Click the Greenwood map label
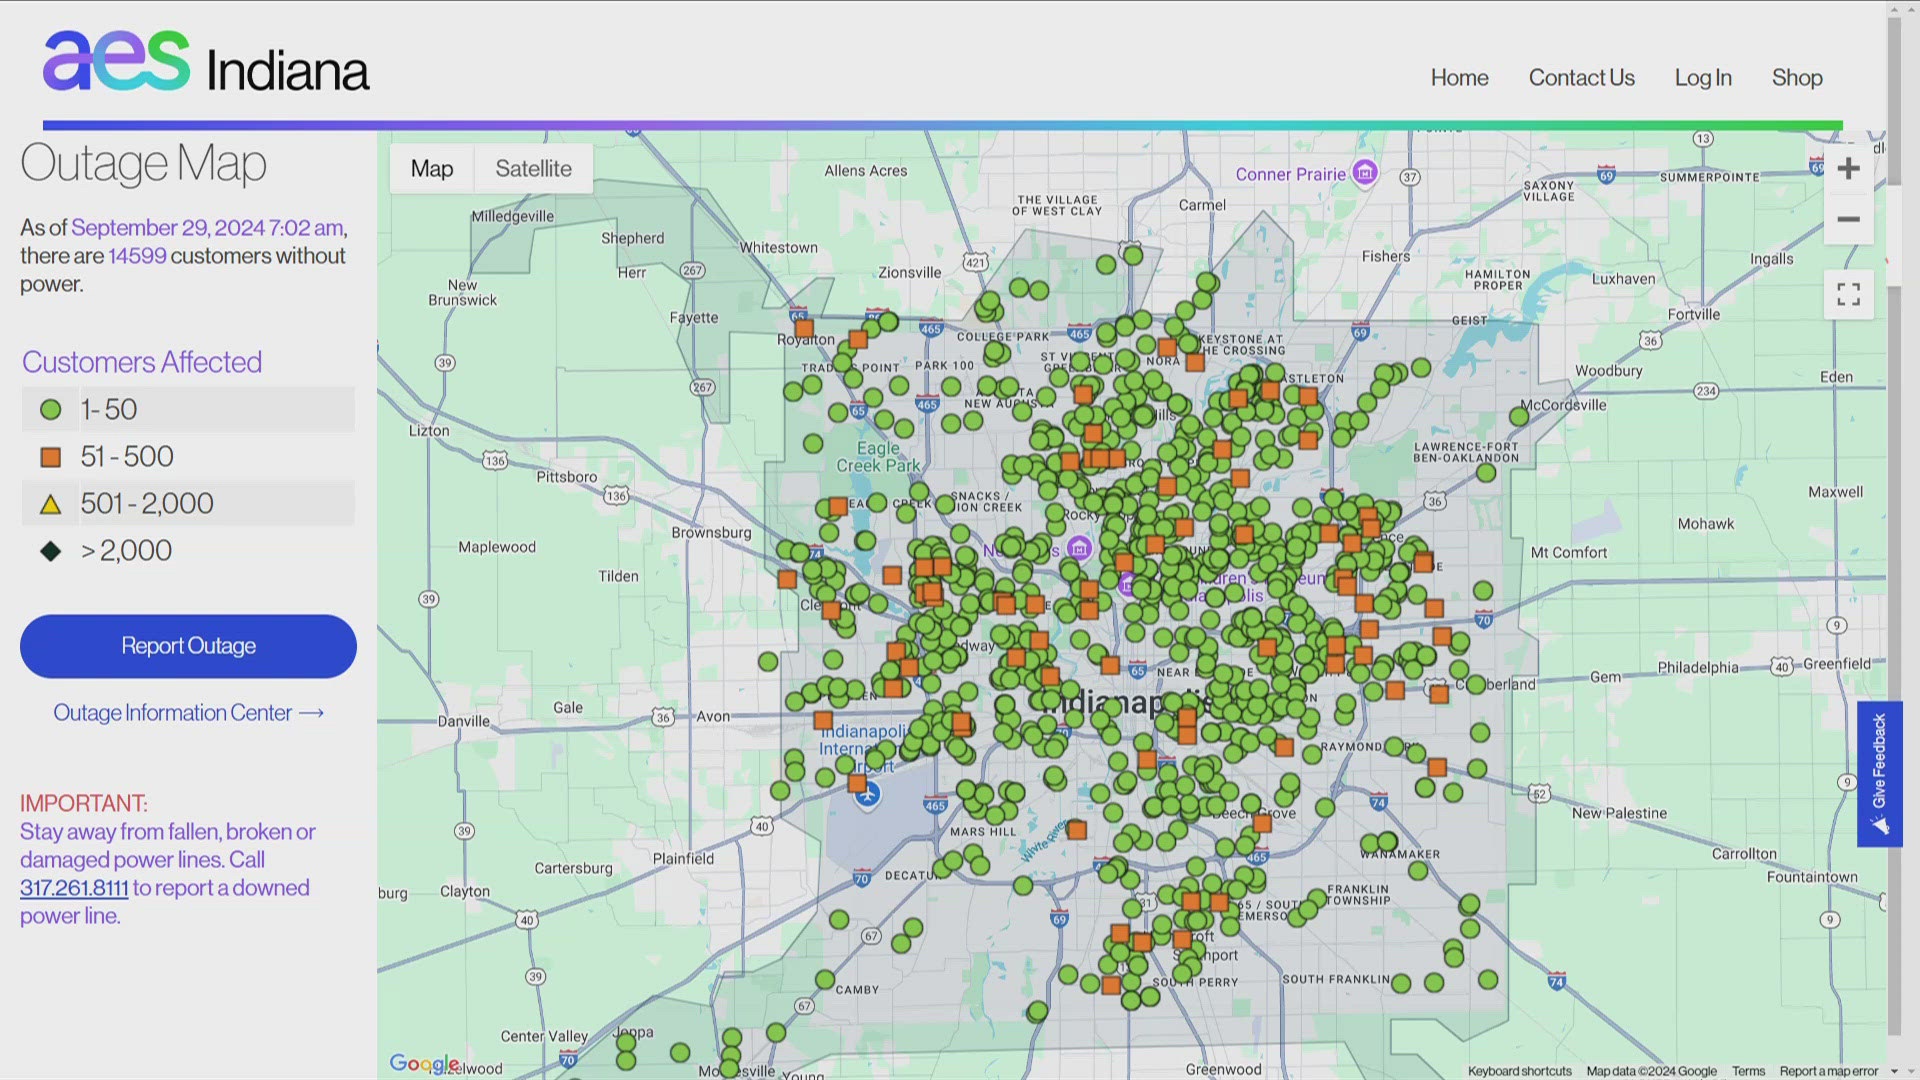Viewport: 1920px width, 1080px height. click(x=1223, y=1070)
